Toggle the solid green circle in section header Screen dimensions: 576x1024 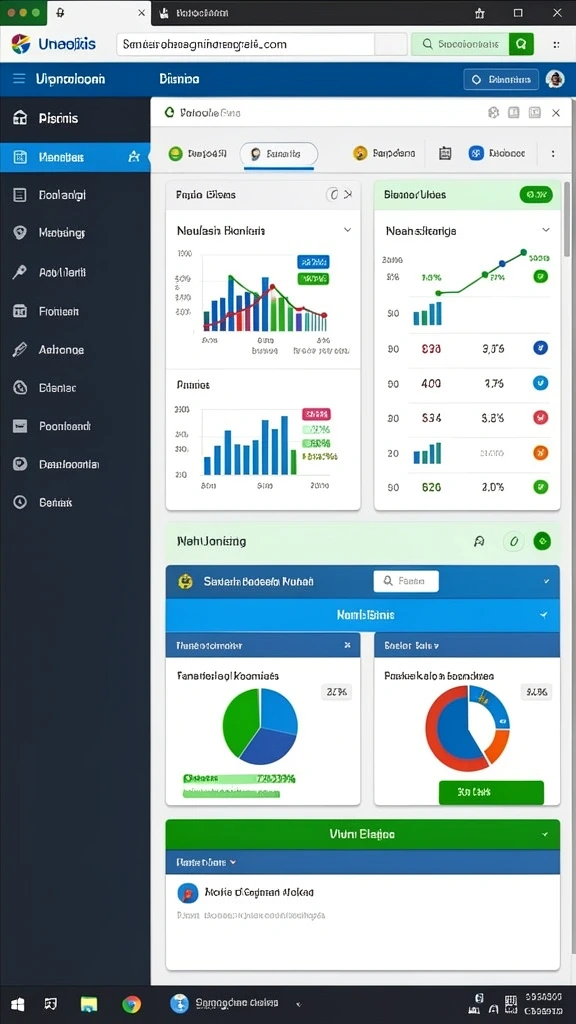tap(542, 541)
